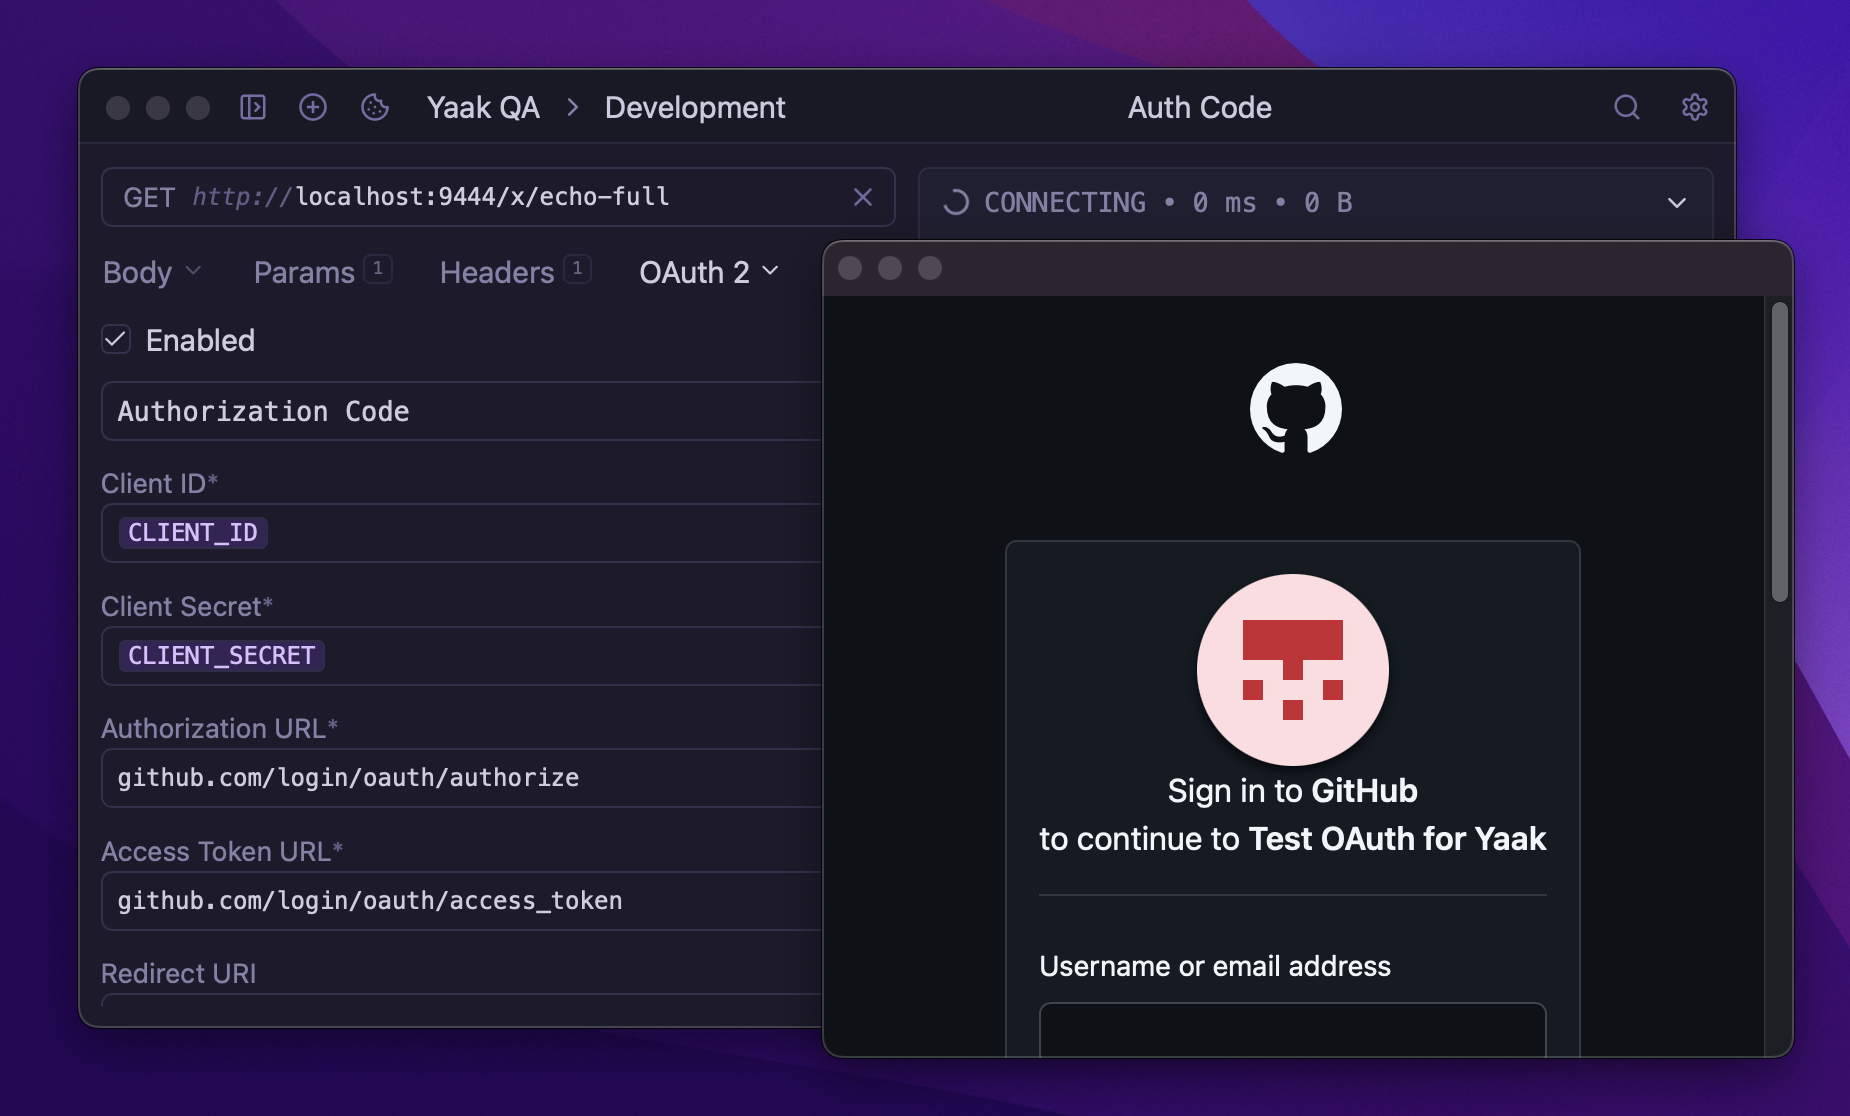Focus the Username or email address field
The height and width of the screenshot is (1116, 1850).
tap(1292, 1030)
